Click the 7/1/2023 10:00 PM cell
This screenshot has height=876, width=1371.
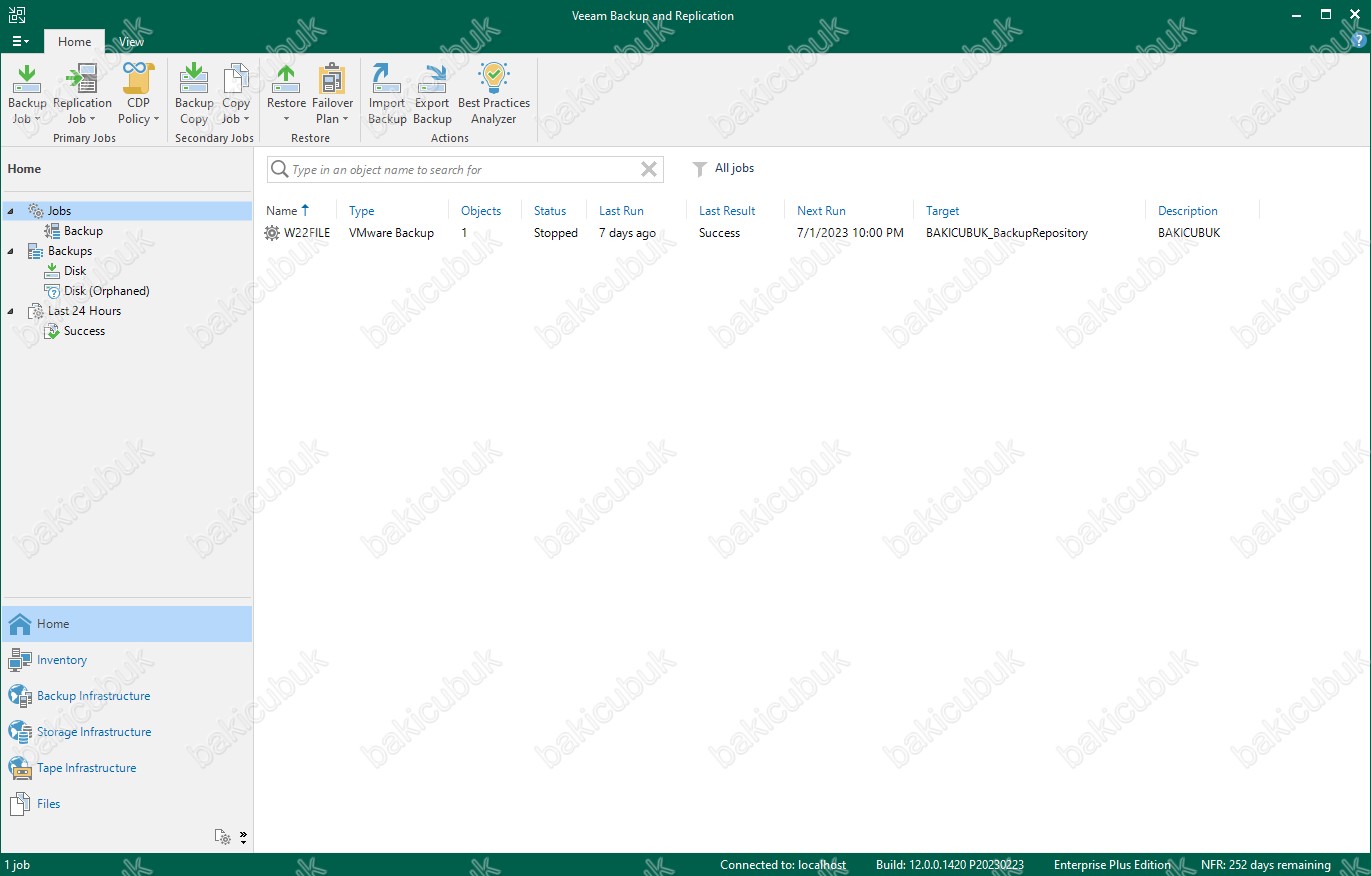tap(850, 233)
